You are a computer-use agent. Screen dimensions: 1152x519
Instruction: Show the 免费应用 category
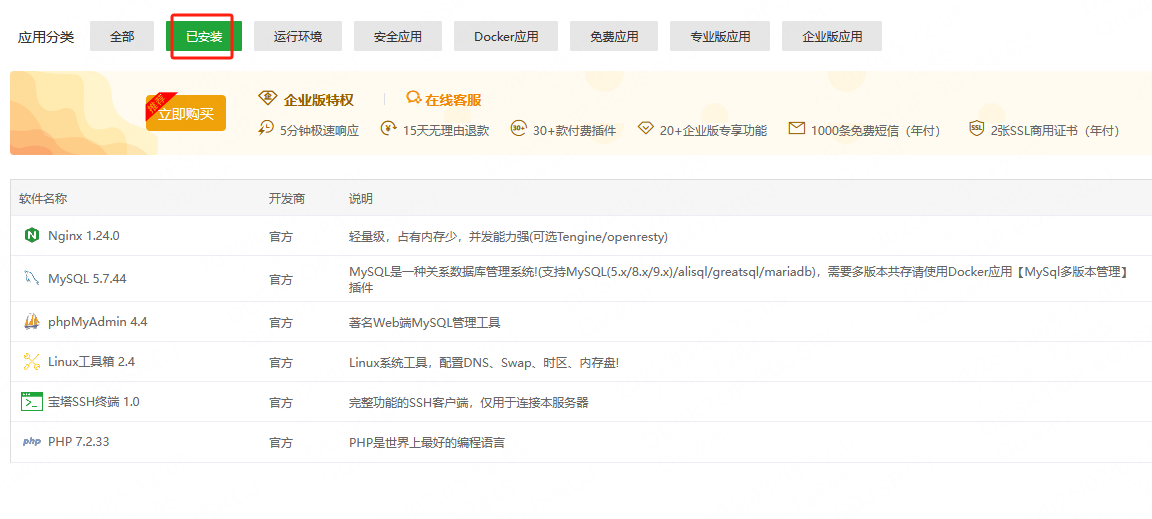tap(613, 36)
